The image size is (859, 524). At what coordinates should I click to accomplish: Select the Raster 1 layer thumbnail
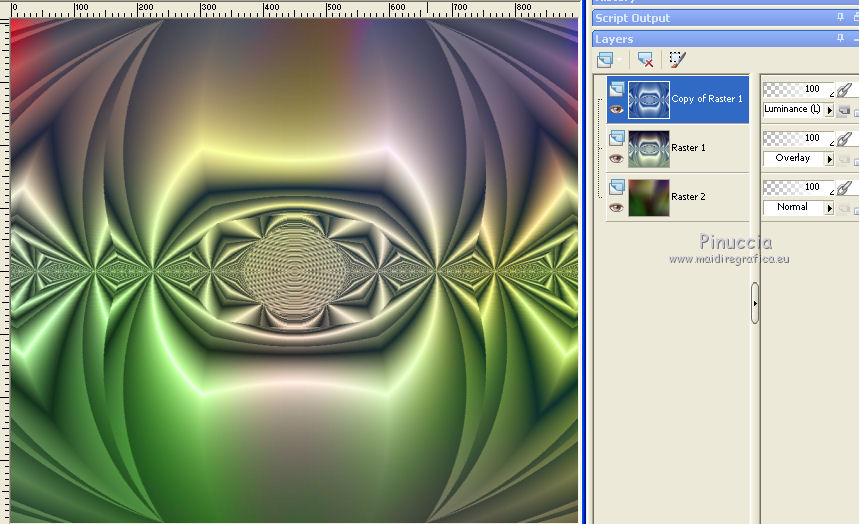(649, 149)
